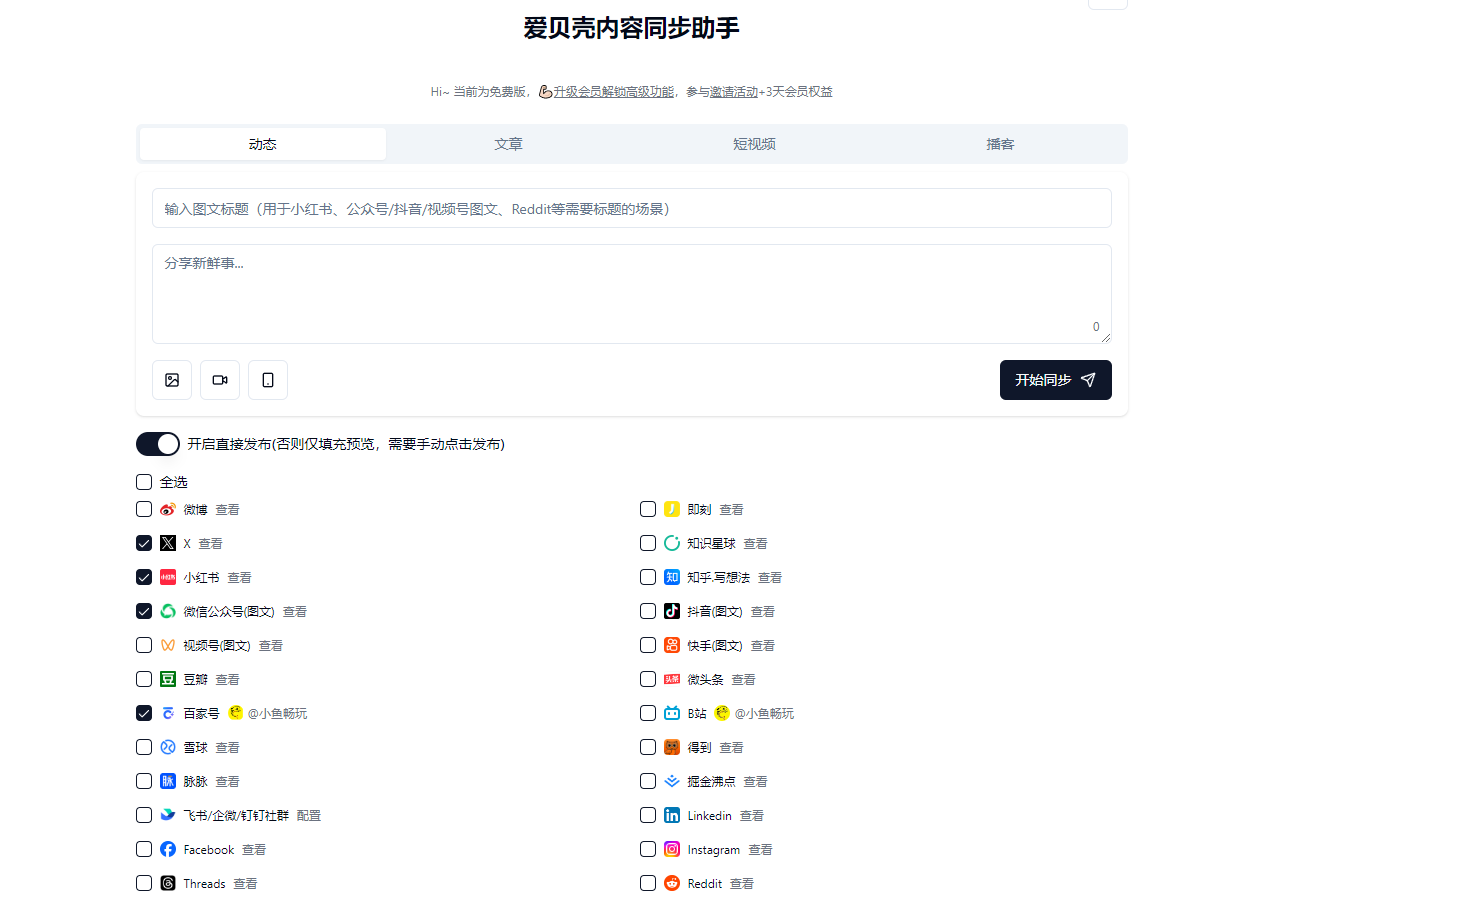
Task: Click the Weibo logo icon
Action: 168,510
